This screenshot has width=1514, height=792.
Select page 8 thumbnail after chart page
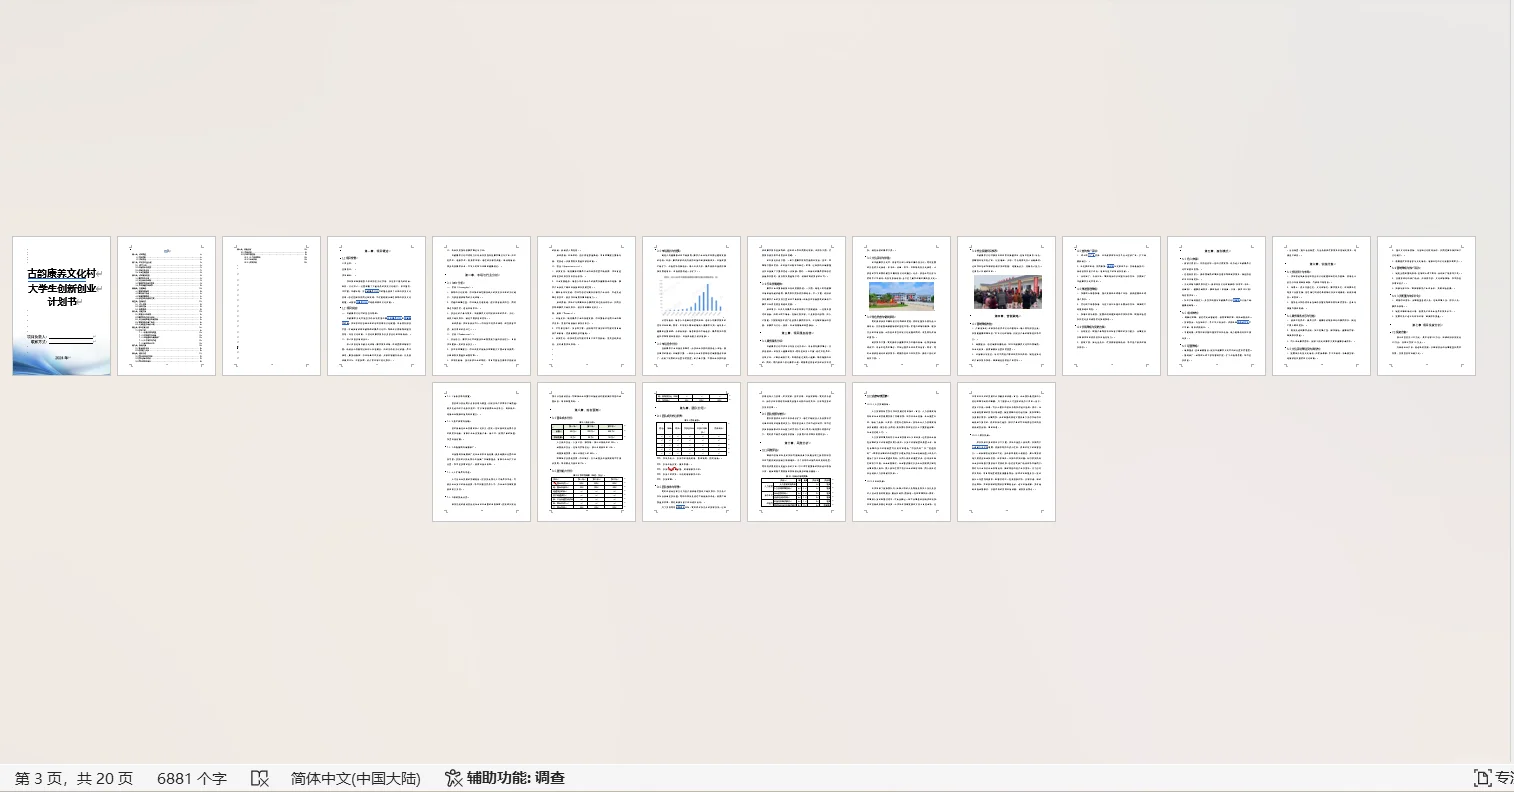pos(797,306)
